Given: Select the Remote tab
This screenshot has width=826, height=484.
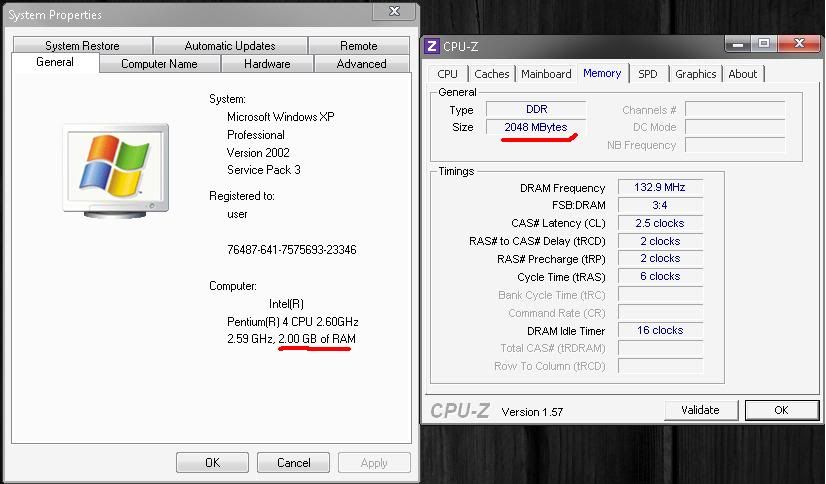Looking at the screenshot, I should [x=359, y=46].
